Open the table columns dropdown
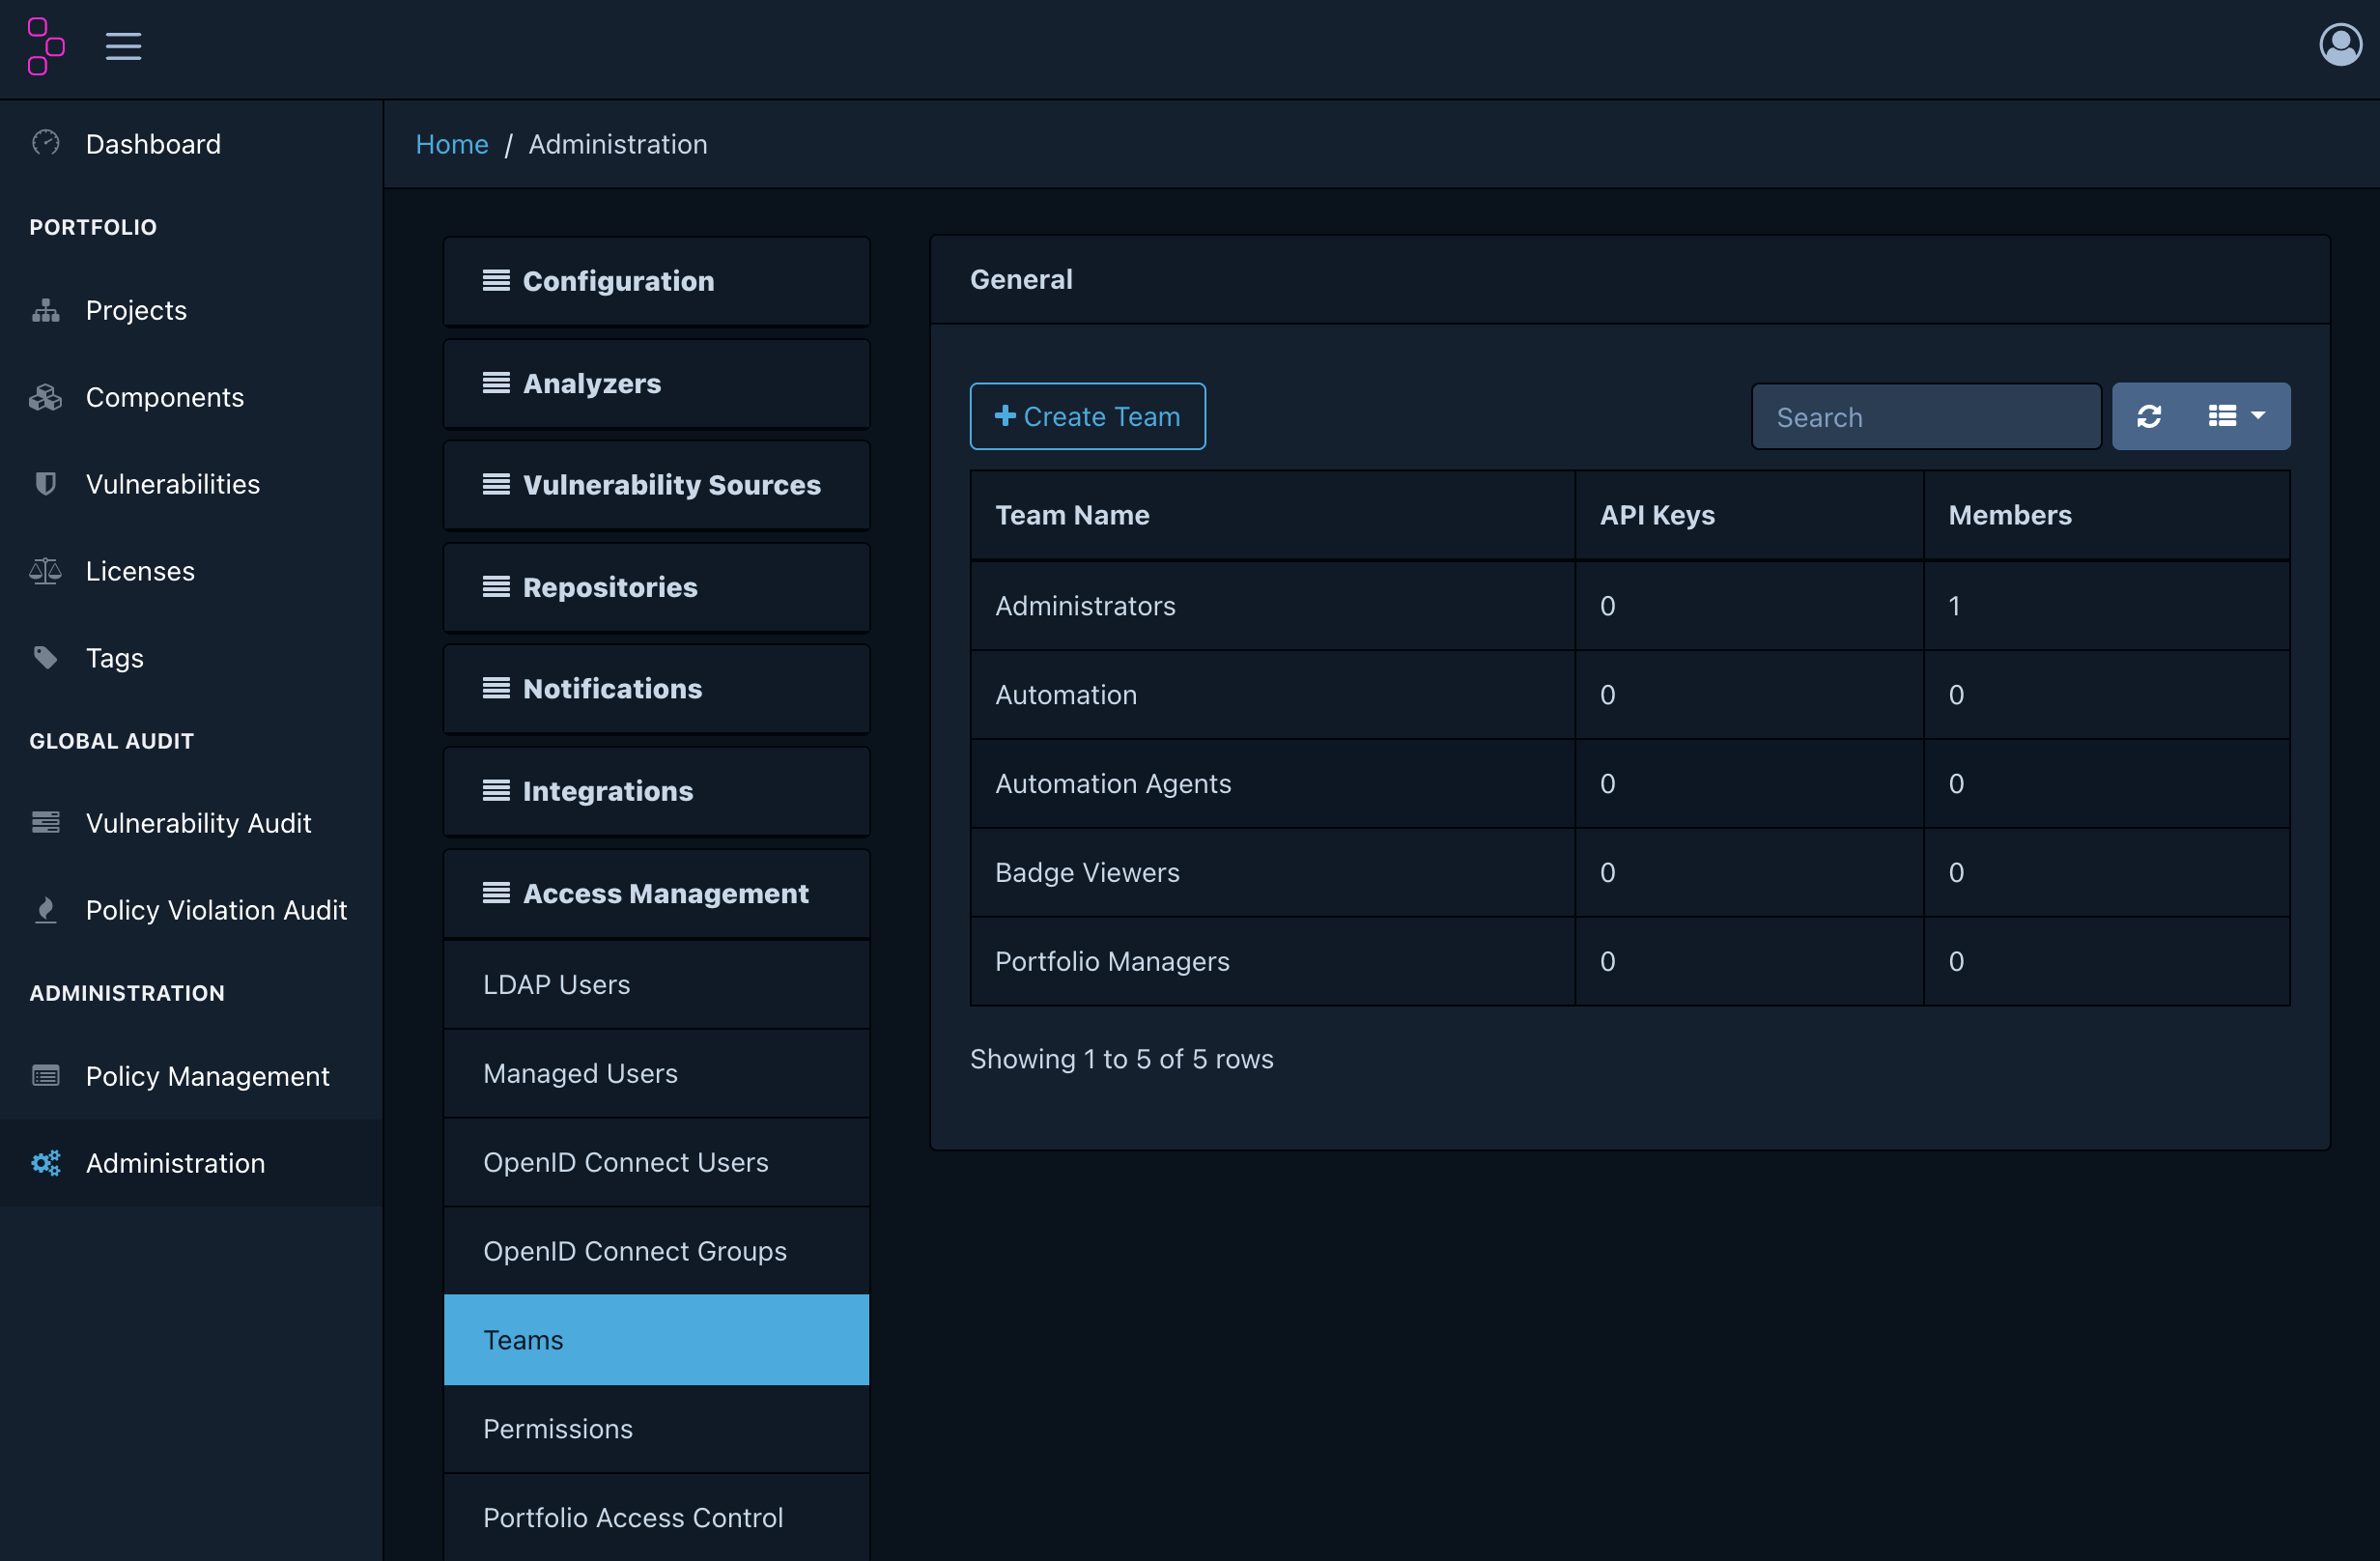 coord(2236,416)
